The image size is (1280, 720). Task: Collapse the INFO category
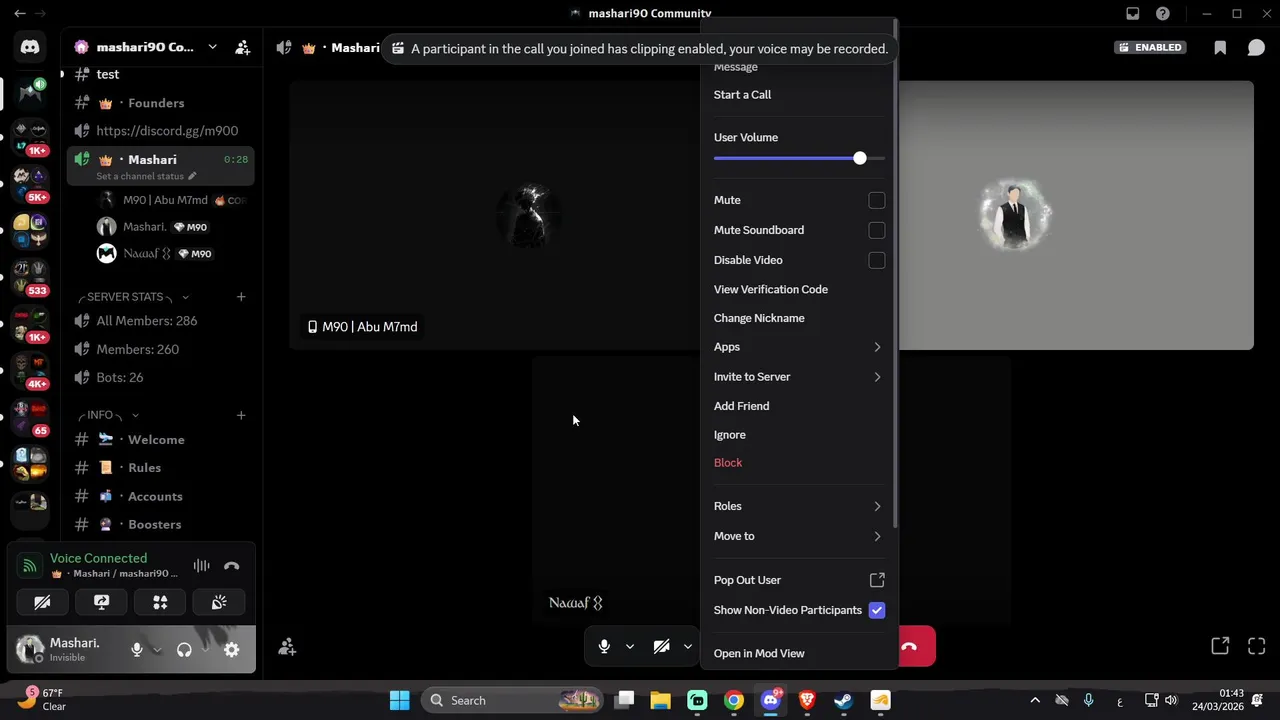110,415
